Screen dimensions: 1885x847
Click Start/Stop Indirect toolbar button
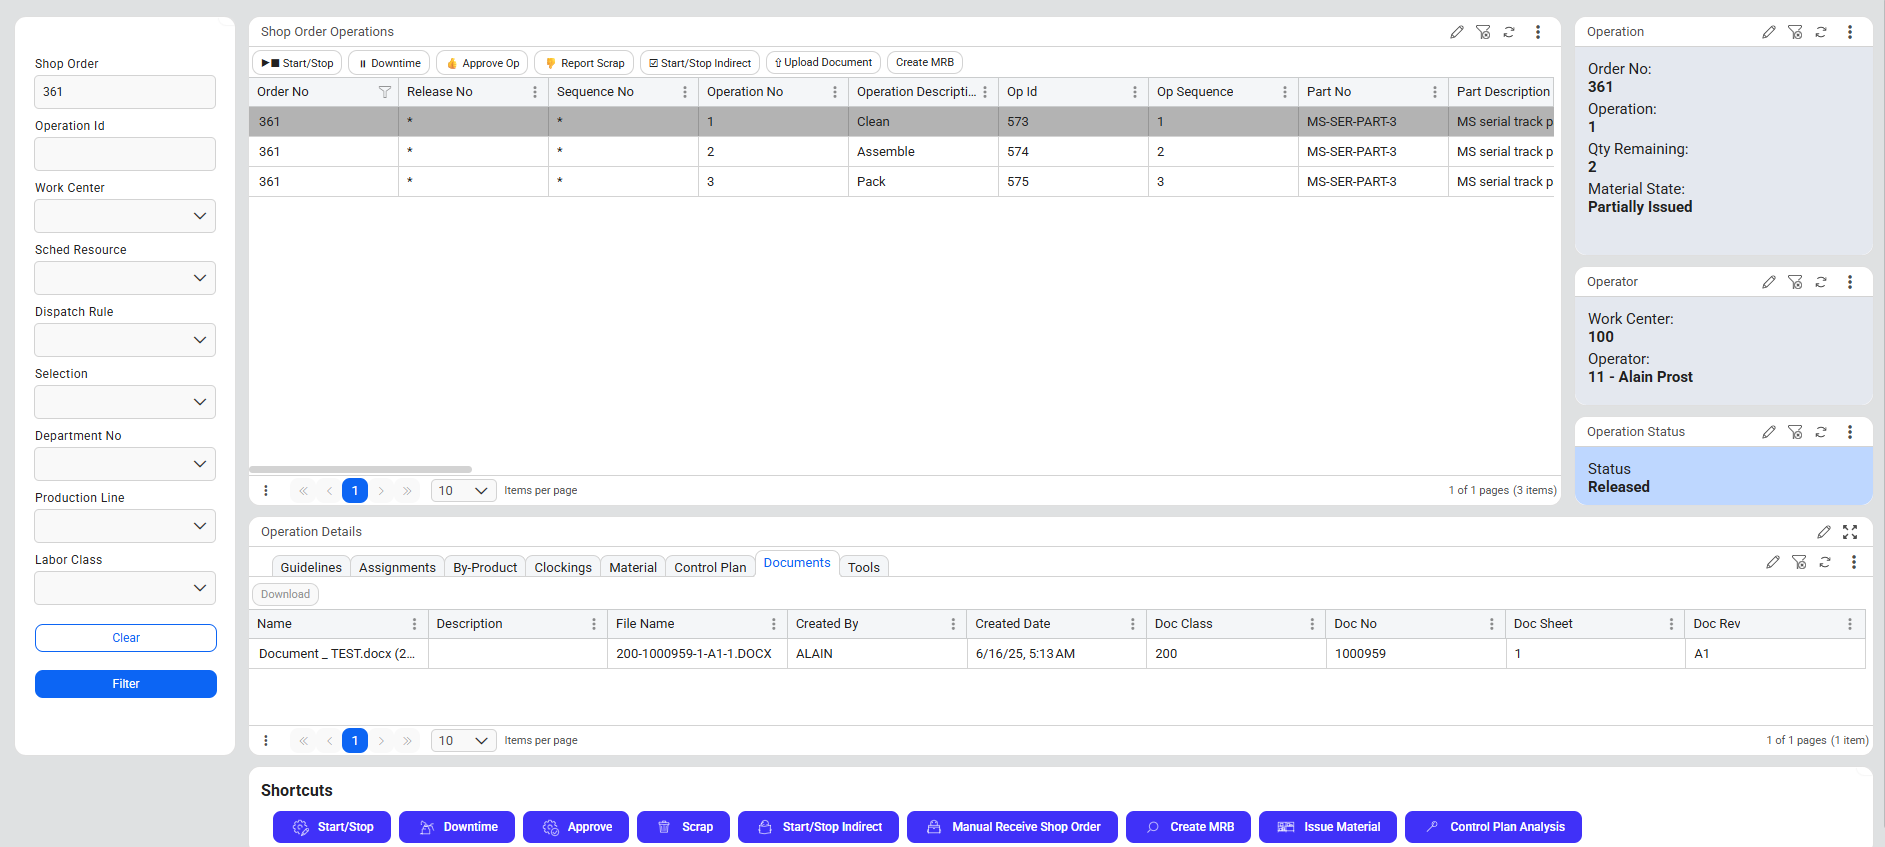(x=699, y=63)
